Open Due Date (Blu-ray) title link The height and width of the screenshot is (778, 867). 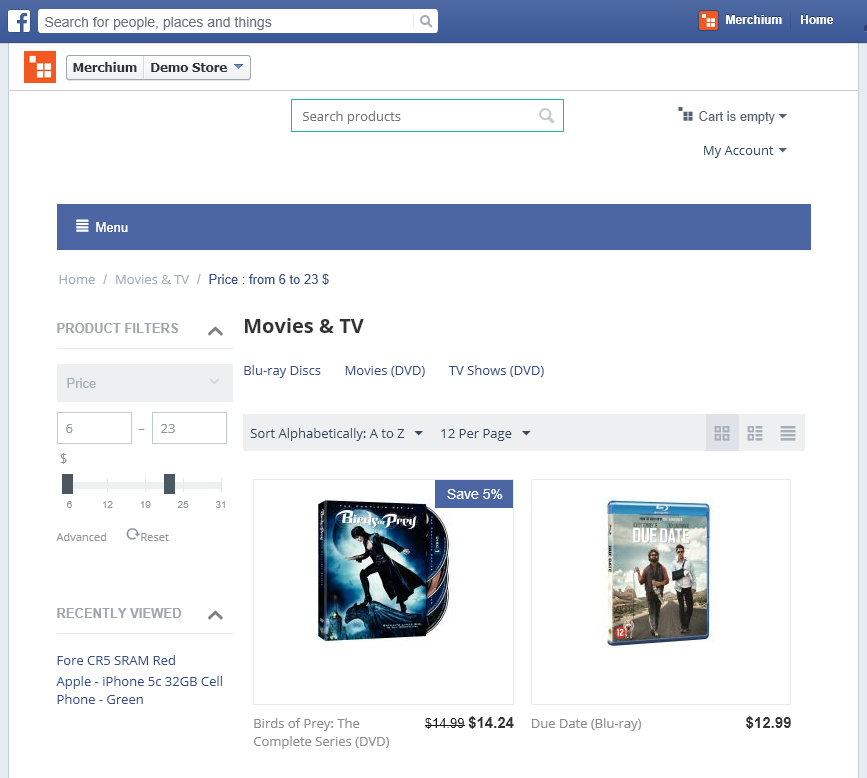[x=586, y=723]
